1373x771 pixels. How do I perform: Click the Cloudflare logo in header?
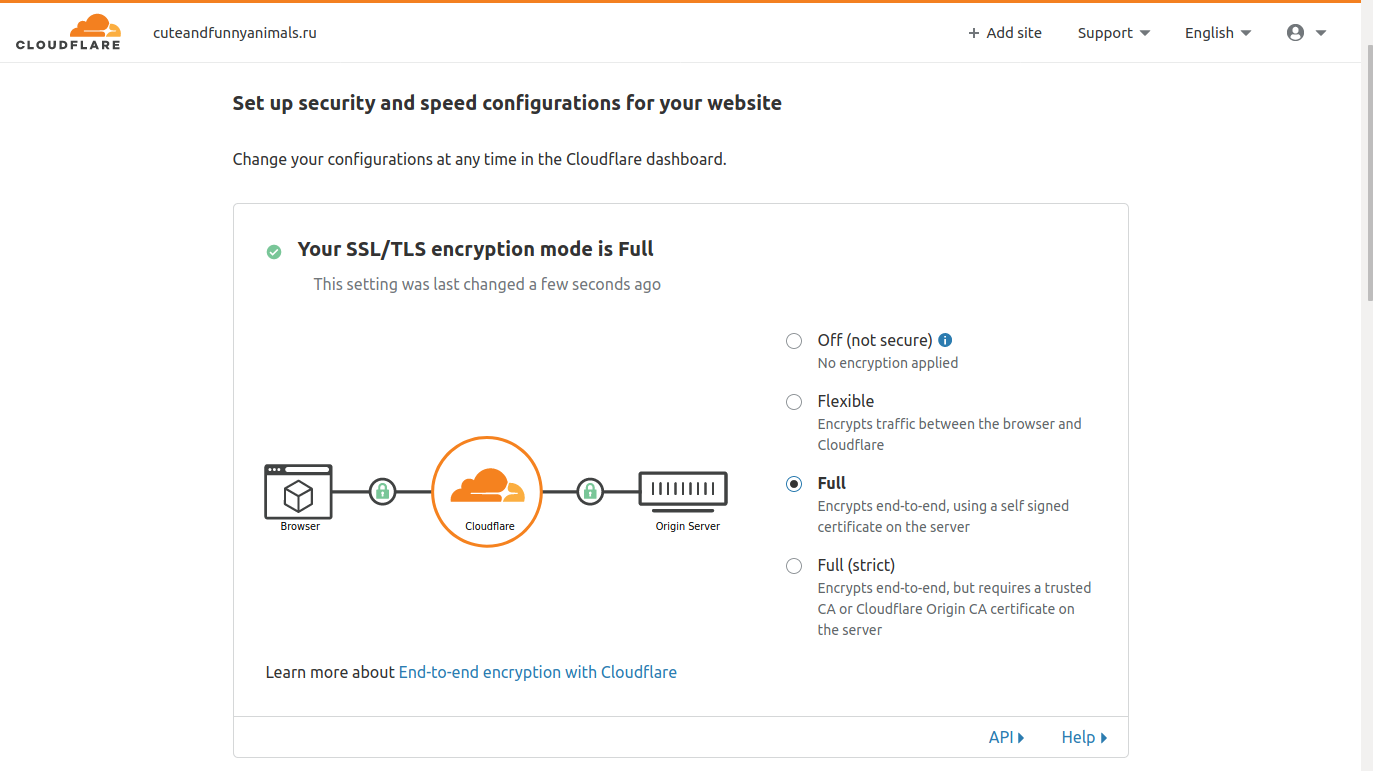[68, 32]
